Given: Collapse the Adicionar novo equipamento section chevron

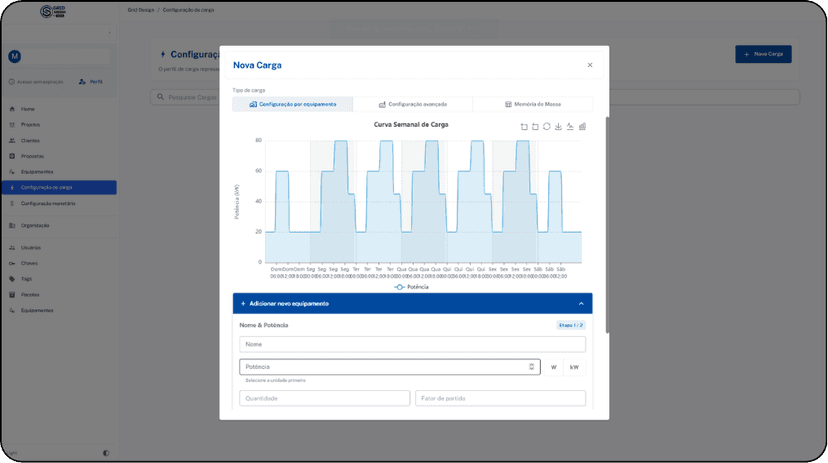Looking at the screenshot, I should [x=581, y=304].
